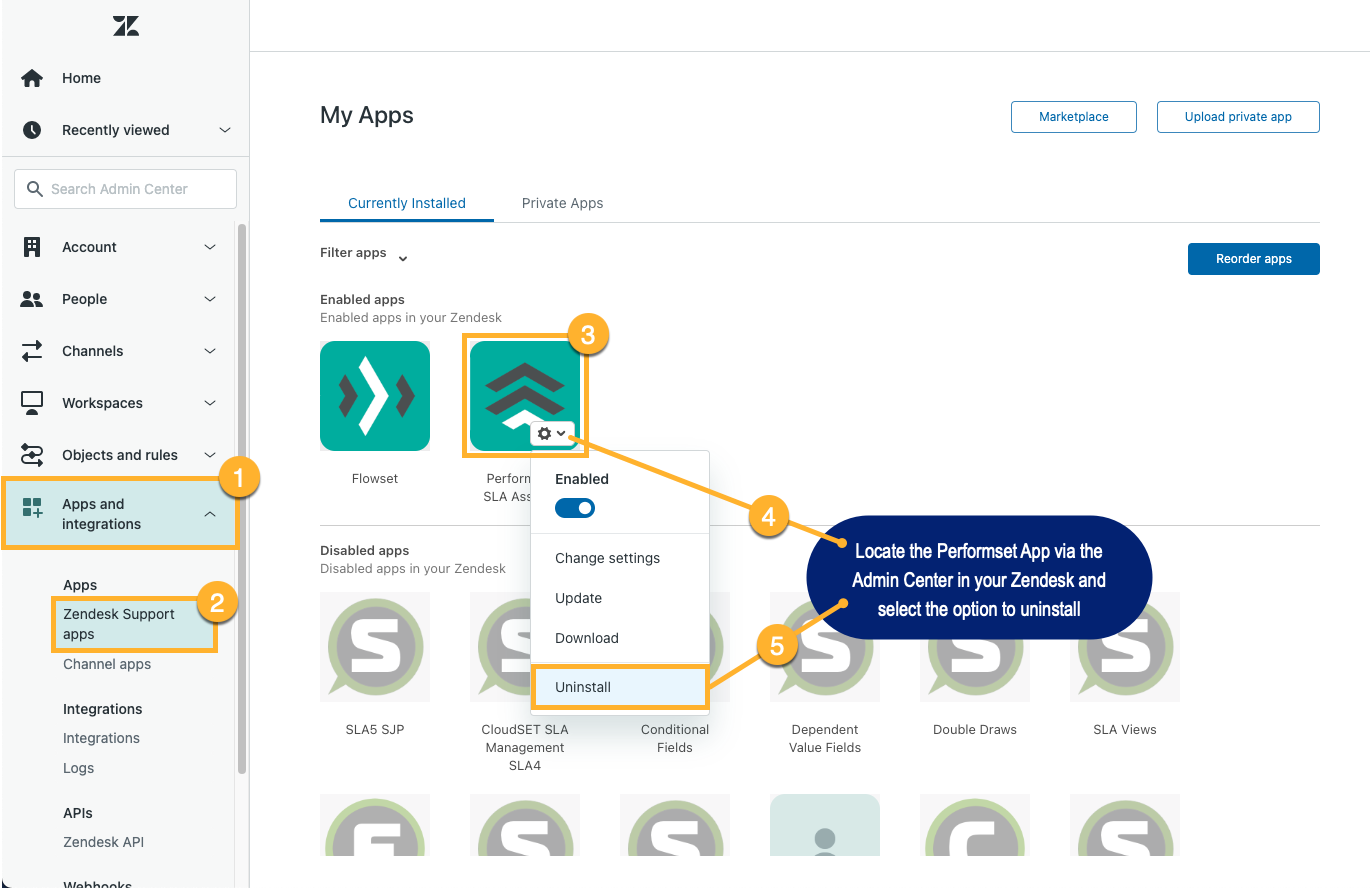Open the Filter apps dropdown arrow
1370x888 pixels.
tap(403, 259)
